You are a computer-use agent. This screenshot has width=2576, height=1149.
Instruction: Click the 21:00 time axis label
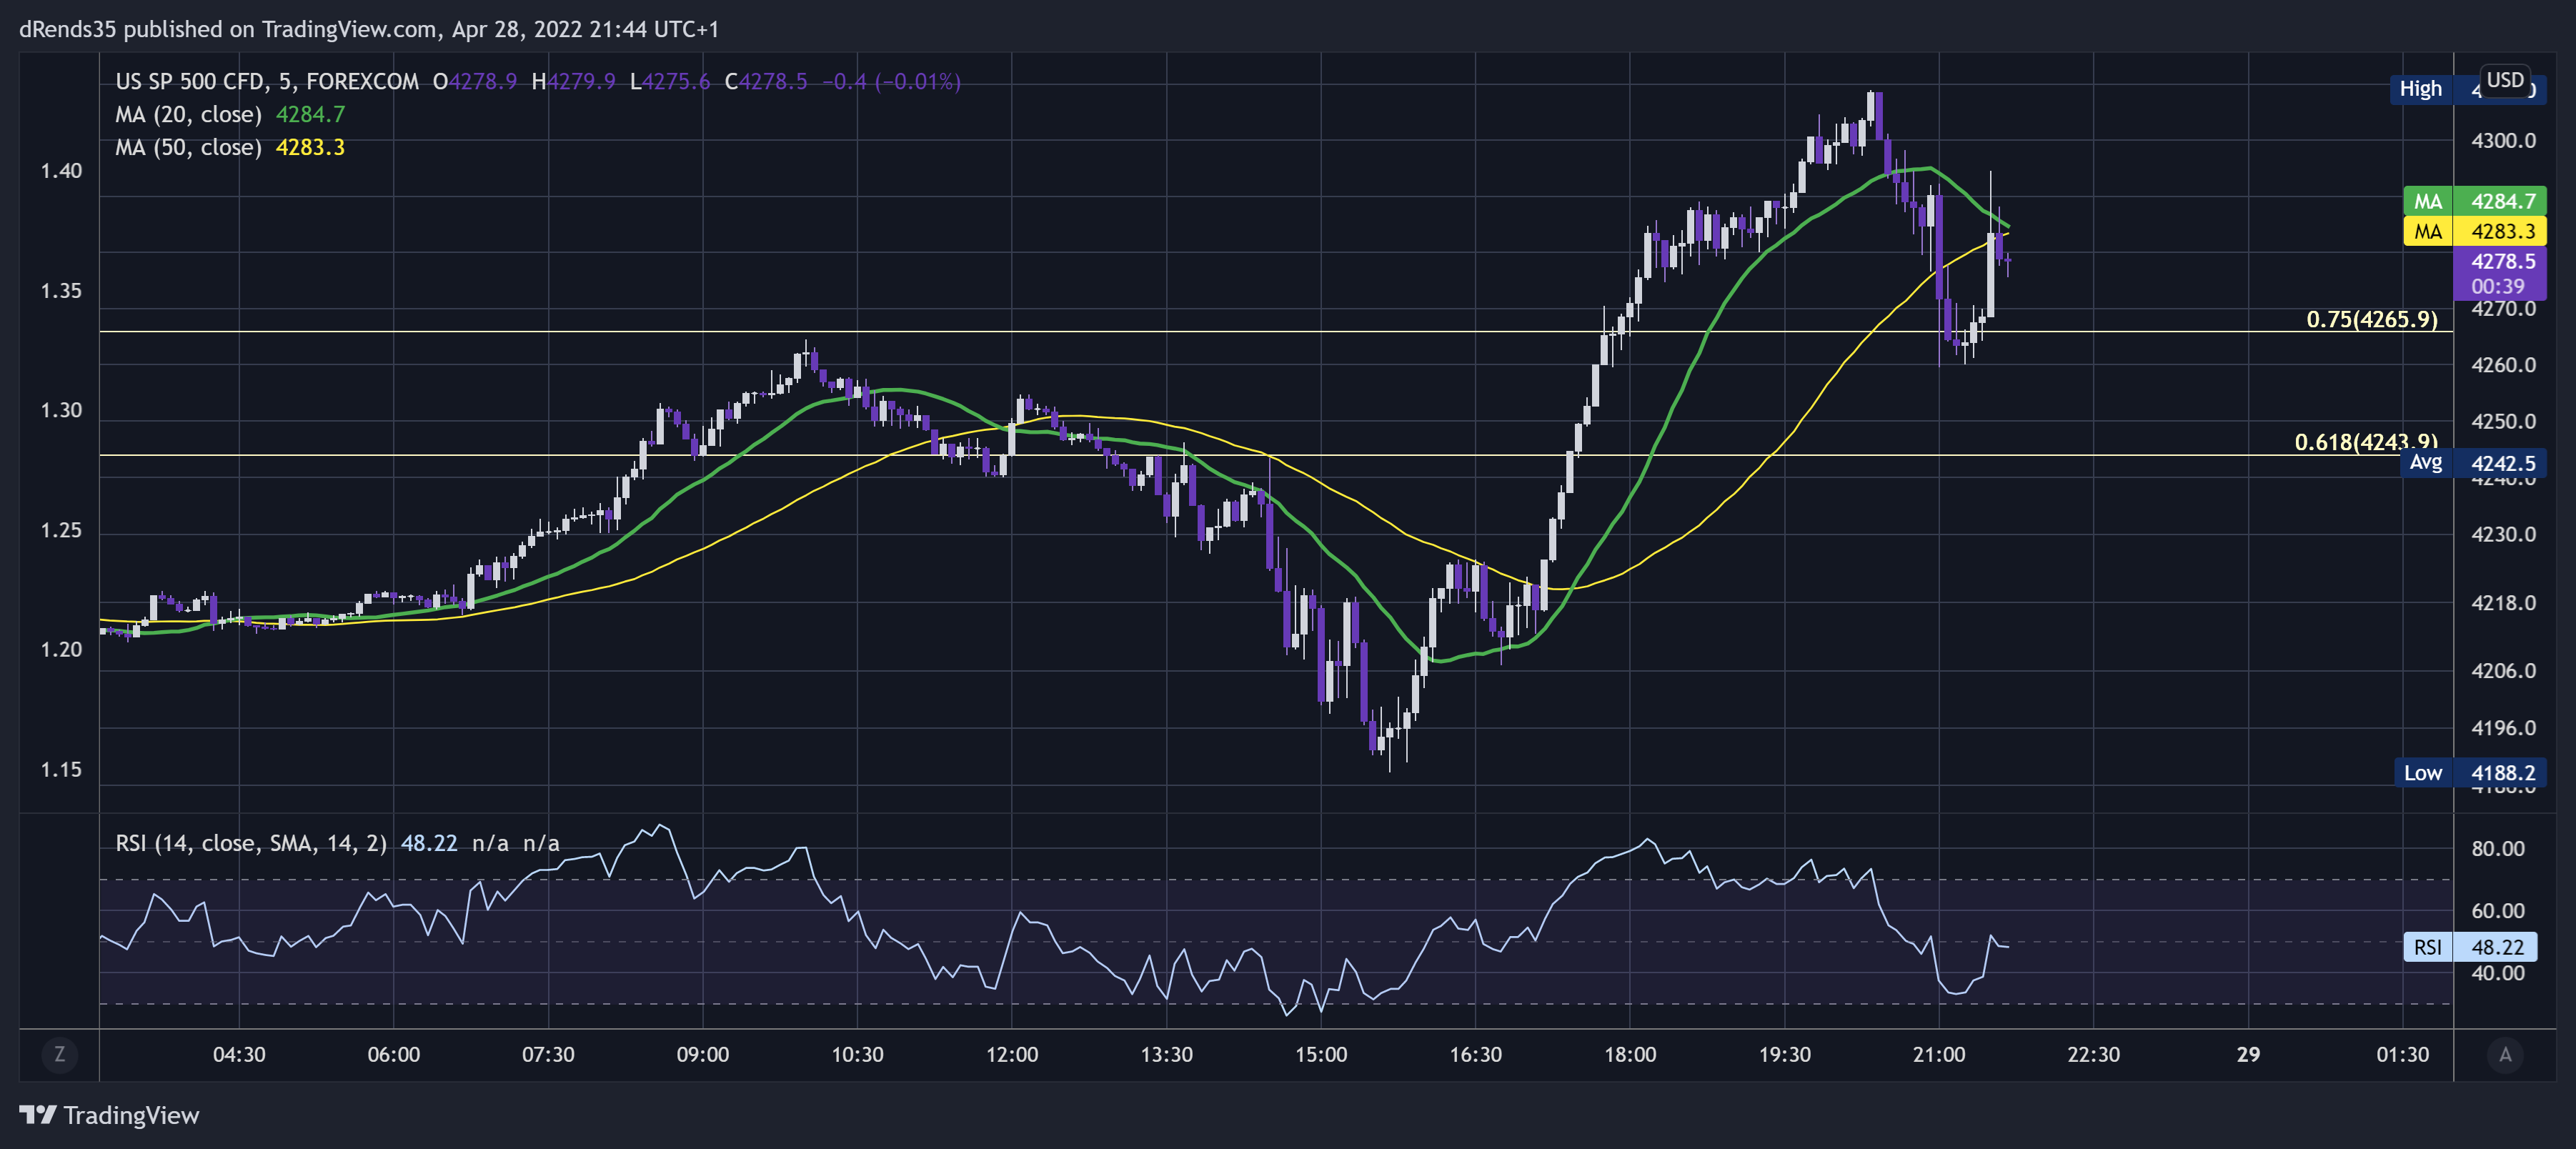pos(1939,1054)
